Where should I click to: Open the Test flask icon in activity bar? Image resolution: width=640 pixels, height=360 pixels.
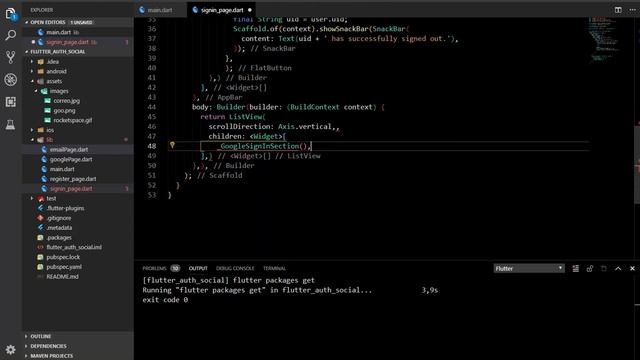click(x=11, y=124)
